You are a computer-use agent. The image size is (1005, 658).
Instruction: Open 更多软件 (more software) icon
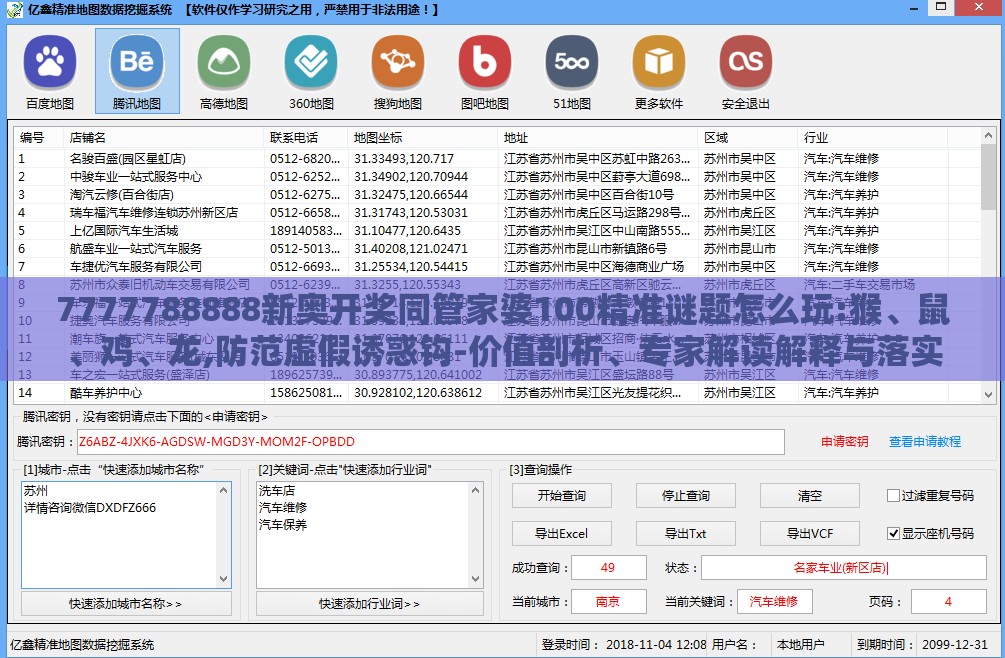pyautogui.click(x=659, y=71)
